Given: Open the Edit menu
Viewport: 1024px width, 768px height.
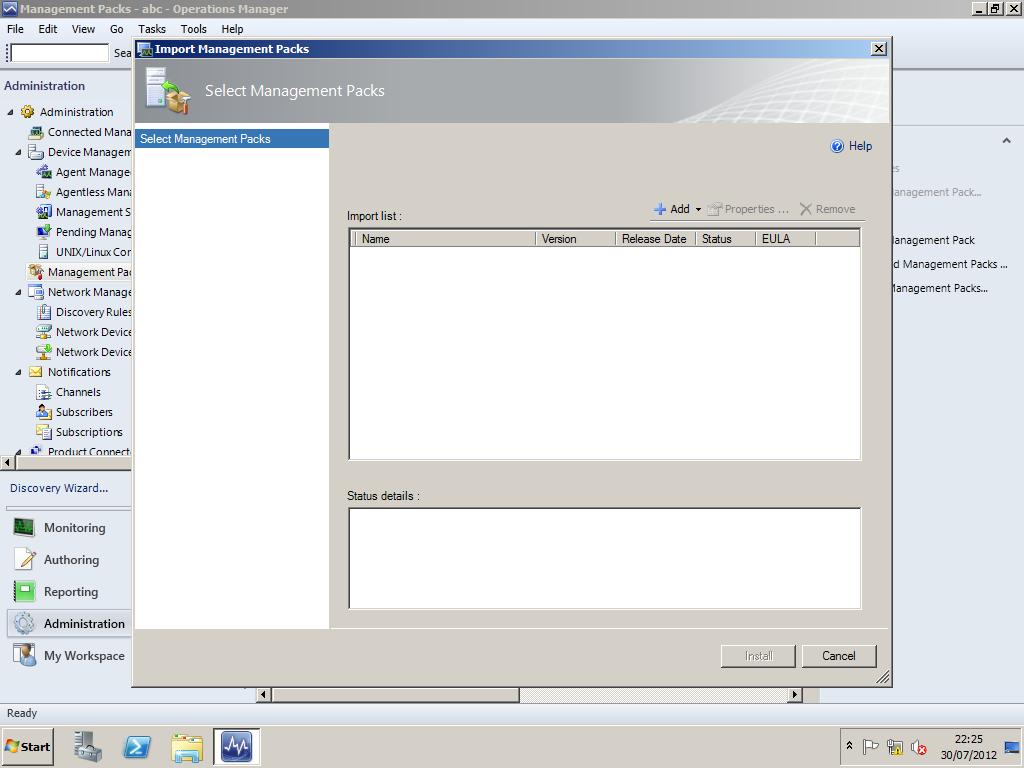Looking at the screenshot, I should tap(48, 29).
